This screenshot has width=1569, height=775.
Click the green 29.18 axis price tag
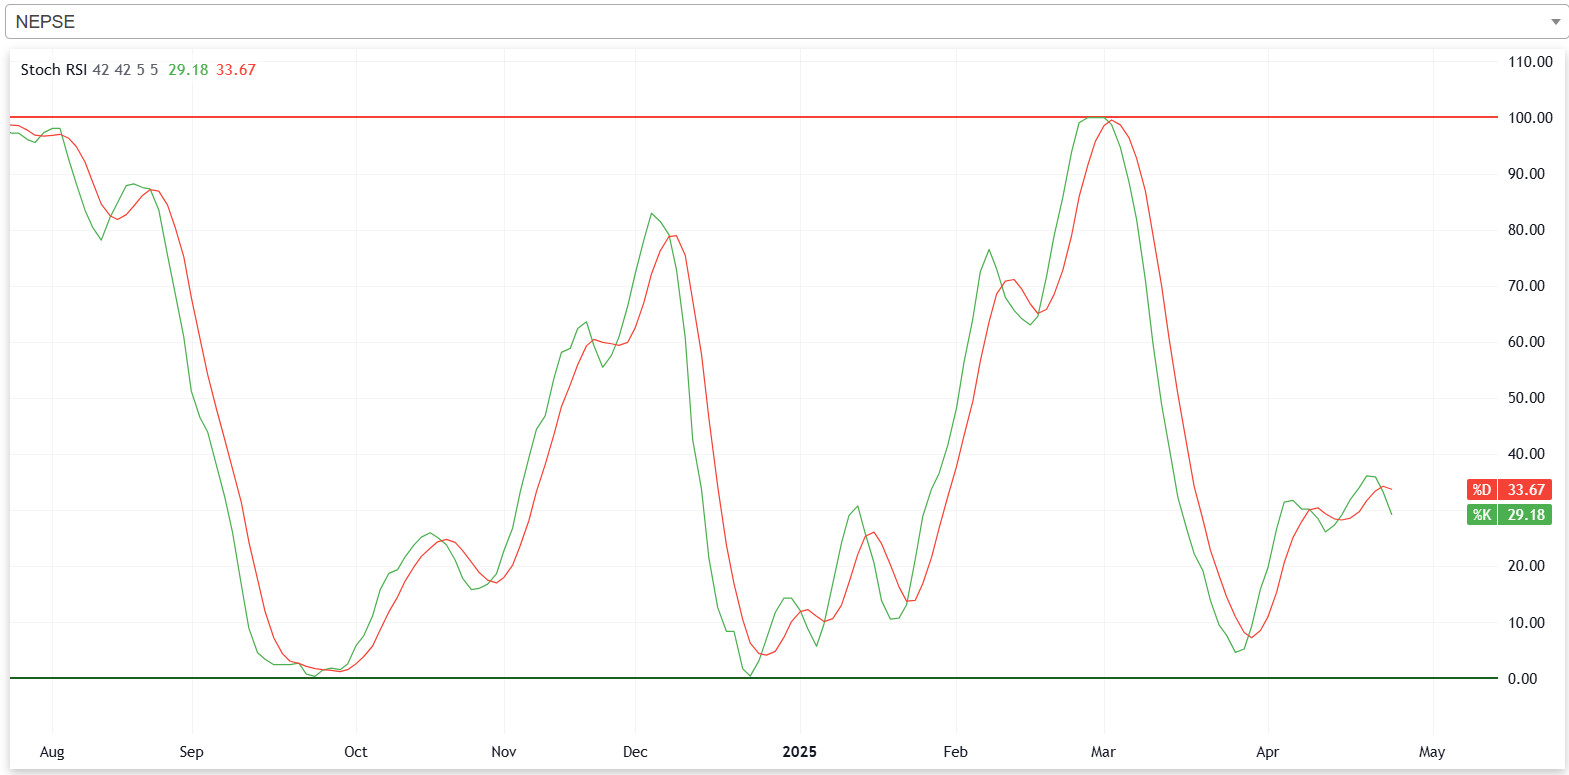pyautogui.click(x=1526, y=515)
